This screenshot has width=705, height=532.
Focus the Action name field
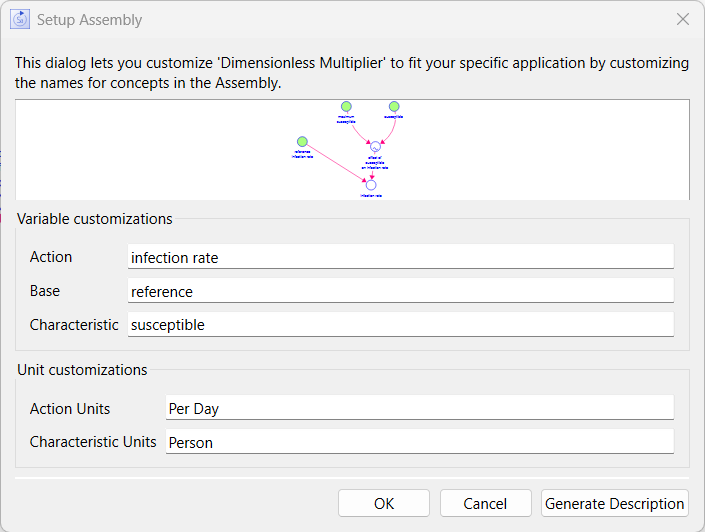(x=400, y=257)
